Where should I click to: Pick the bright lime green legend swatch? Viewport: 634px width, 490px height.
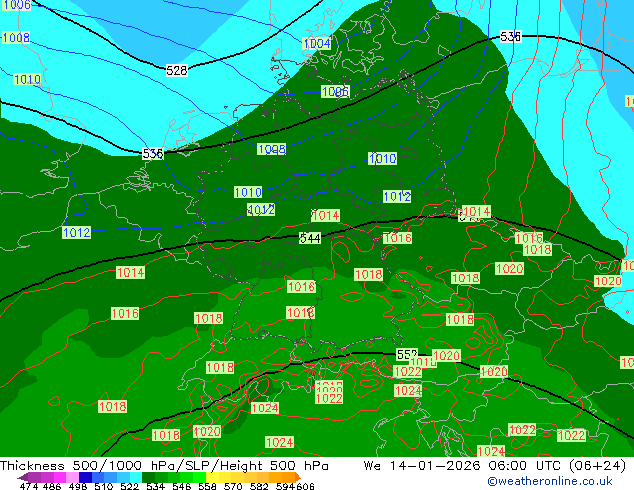199,477
